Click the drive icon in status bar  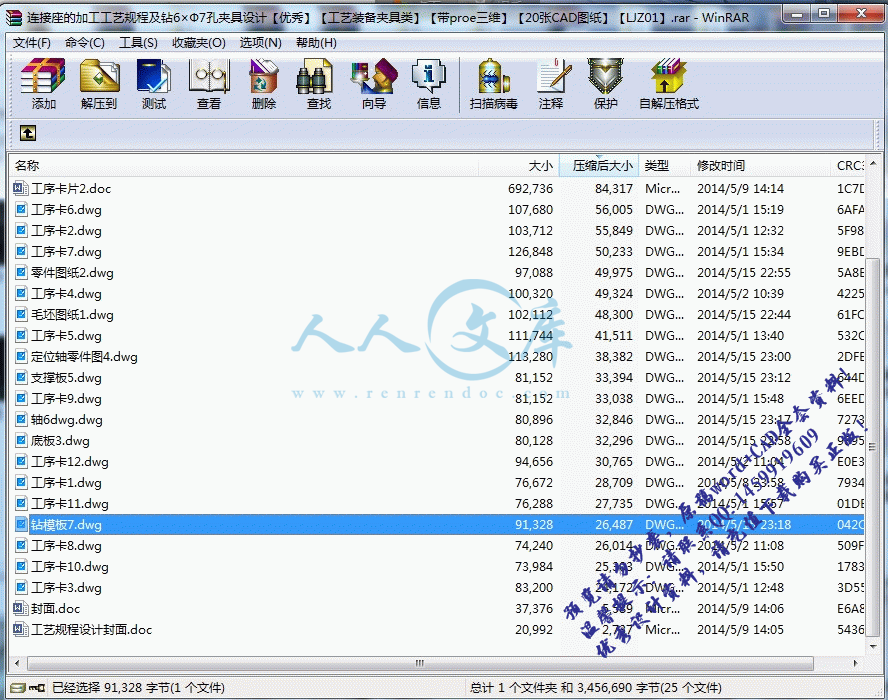coord(18,688)
